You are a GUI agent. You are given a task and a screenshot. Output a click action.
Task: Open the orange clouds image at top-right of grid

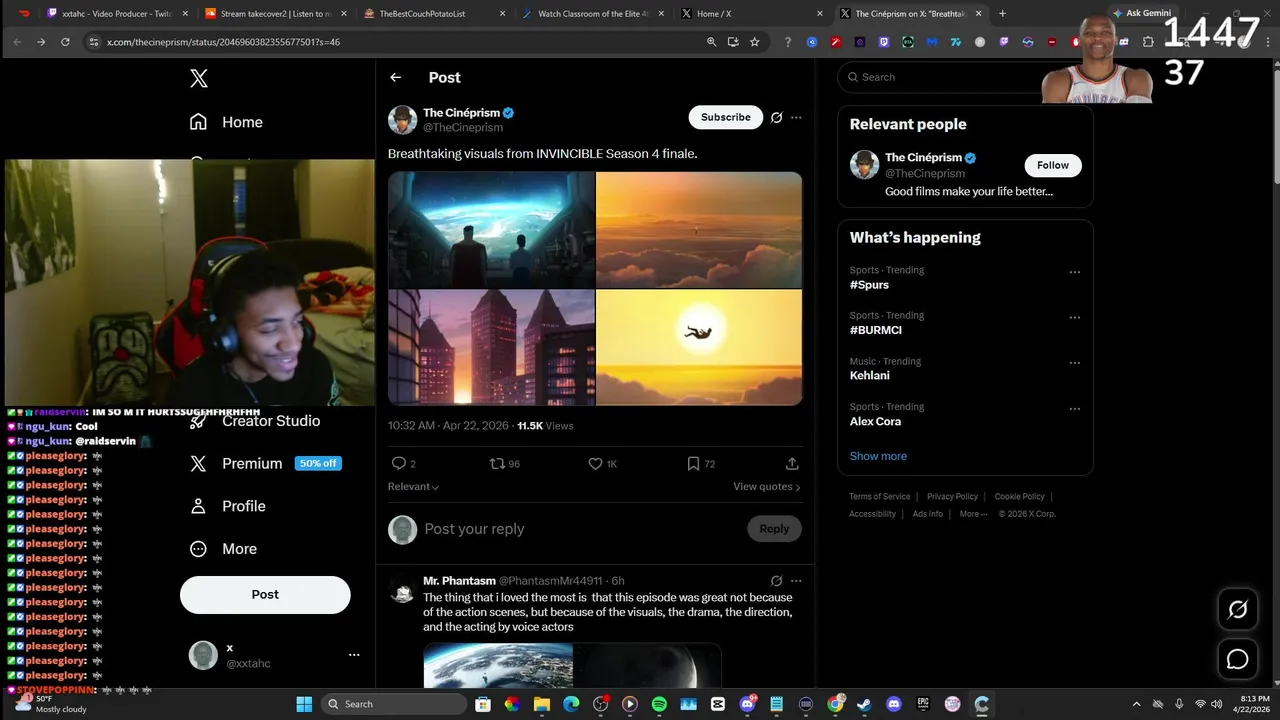pyautogui.click(x=699, y=230)
